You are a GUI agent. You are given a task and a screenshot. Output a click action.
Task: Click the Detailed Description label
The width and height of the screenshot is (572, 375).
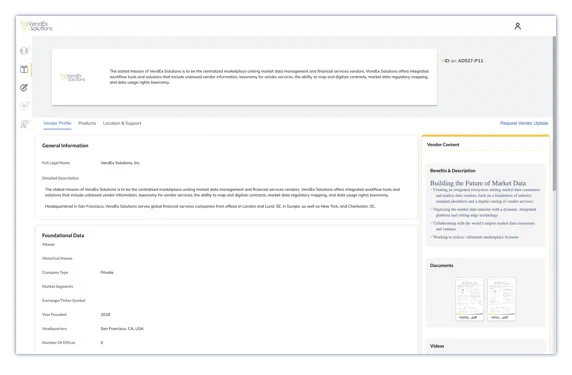[x=60, y=178]
